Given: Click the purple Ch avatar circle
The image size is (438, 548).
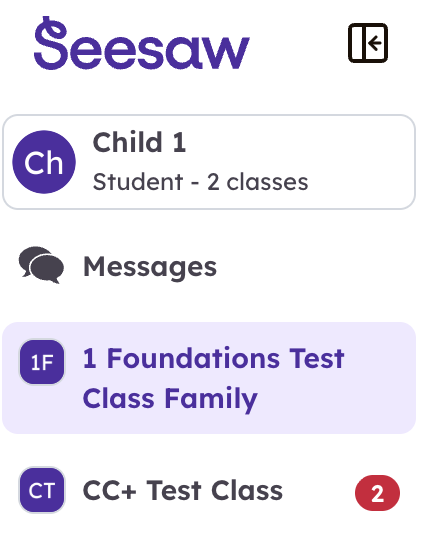Looking at the screenshot, I should 44,162.
